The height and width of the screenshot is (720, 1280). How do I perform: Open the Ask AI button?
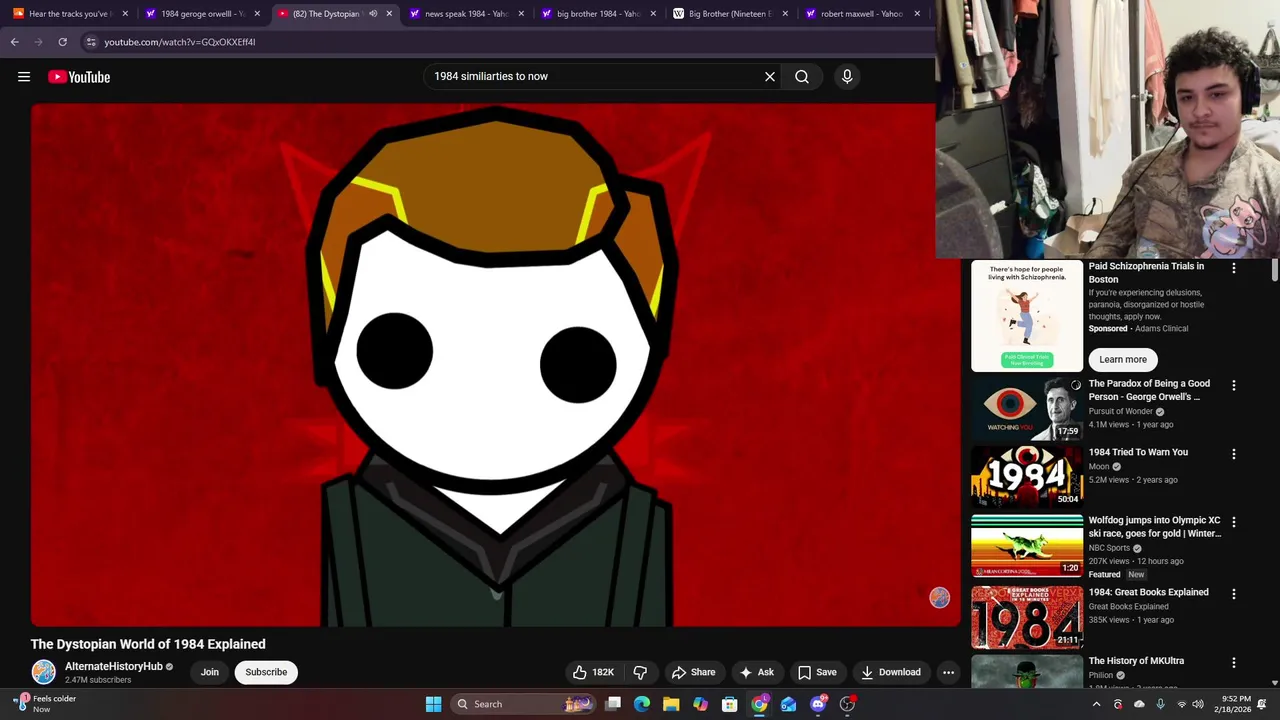[756, 672]
